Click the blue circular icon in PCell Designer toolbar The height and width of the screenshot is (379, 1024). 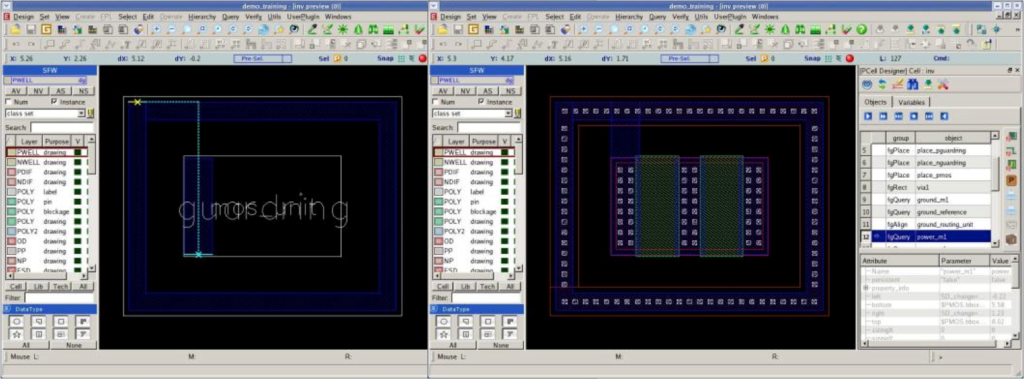coord(867,84)
